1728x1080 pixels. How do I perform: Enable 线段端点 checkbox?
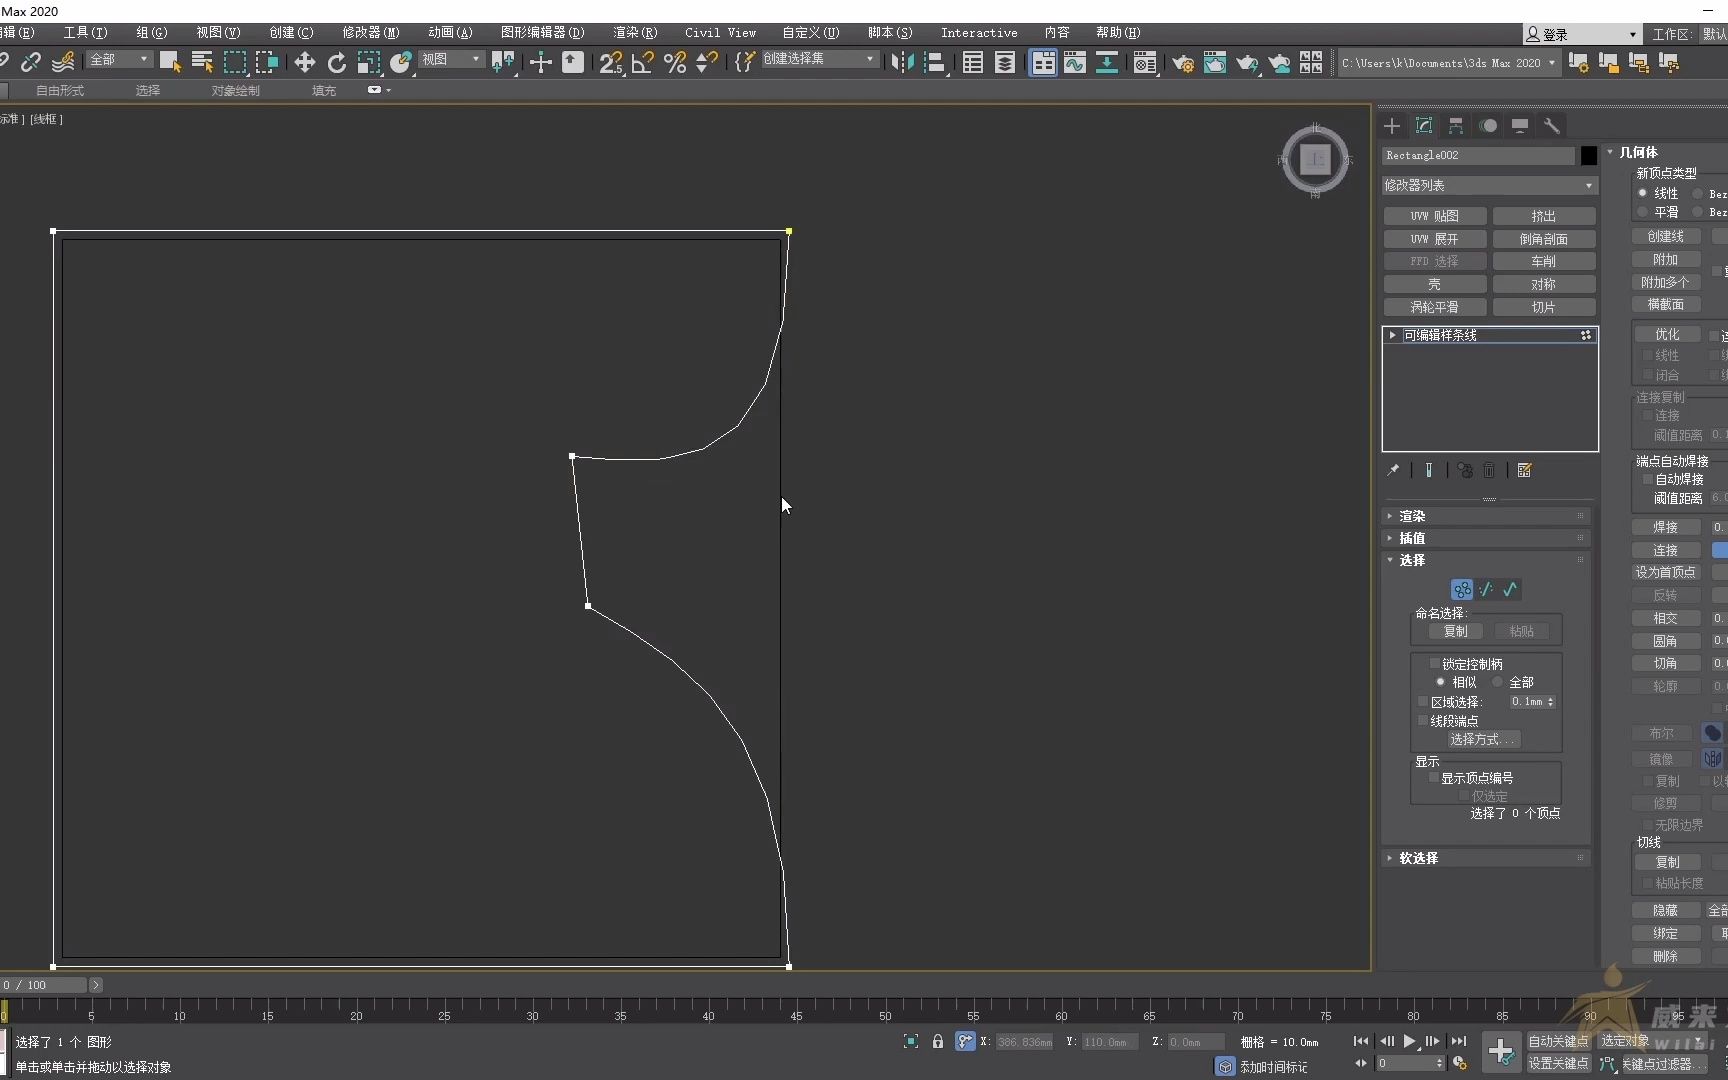pos(1424,720)
